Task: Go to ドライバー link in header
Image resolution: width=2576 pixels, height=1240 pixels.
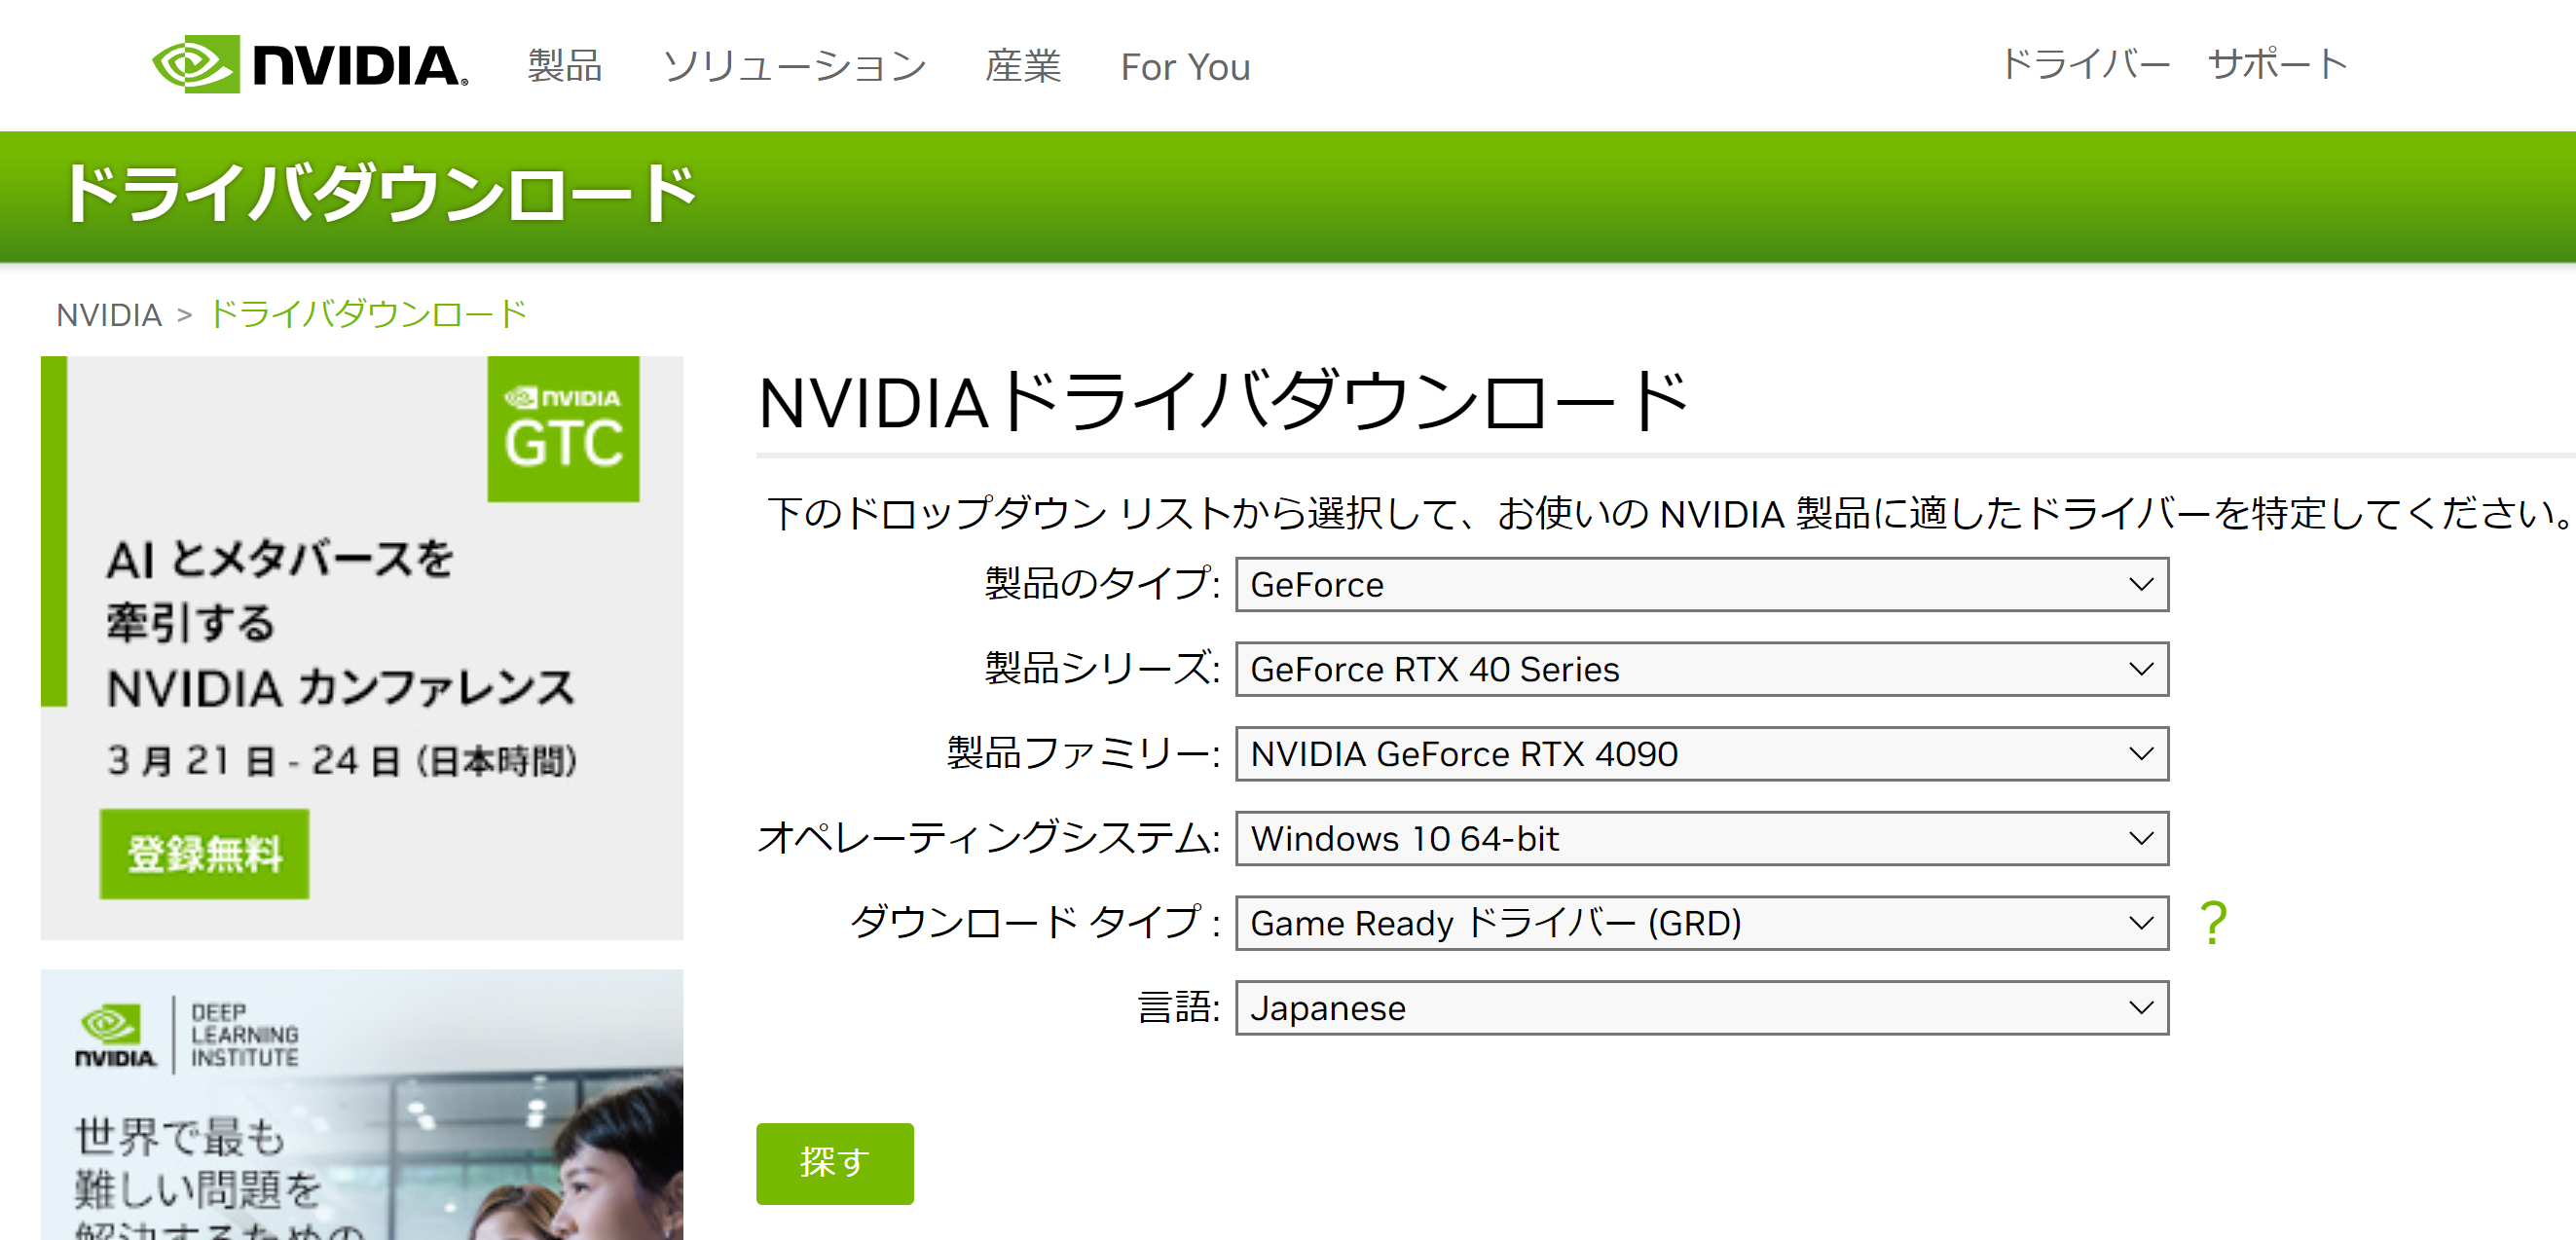Action: pyautogui.click(x=2086, y=64)
